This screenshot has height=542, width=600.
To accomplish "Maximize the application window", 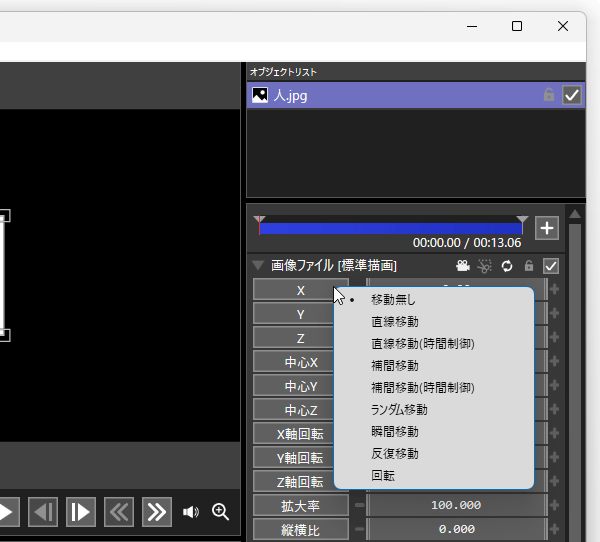I will click(517, 26).
